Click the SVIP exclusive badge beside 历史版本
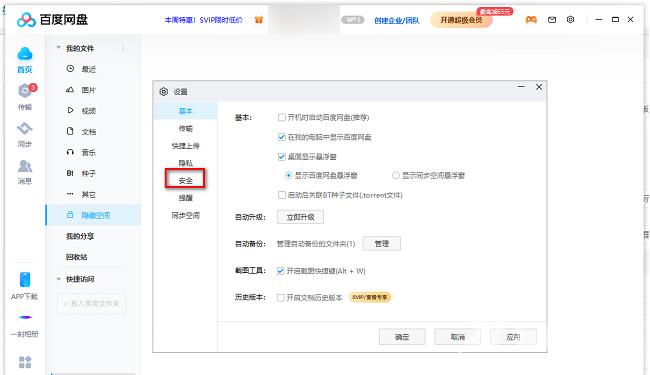This screenshot has width=650, height=375. coord(370,297)
